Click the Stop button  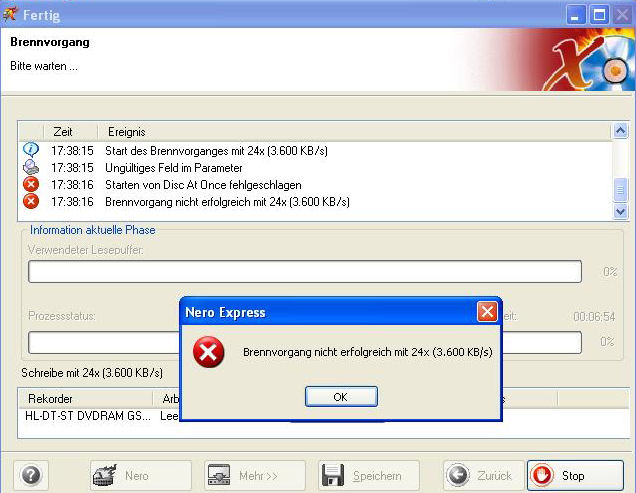575,475
